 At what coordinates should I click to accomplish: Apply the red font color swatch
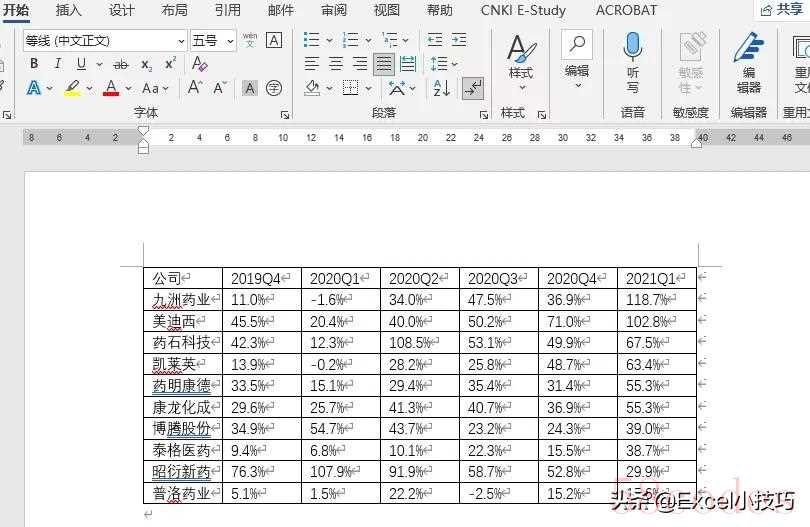point(111,88)
